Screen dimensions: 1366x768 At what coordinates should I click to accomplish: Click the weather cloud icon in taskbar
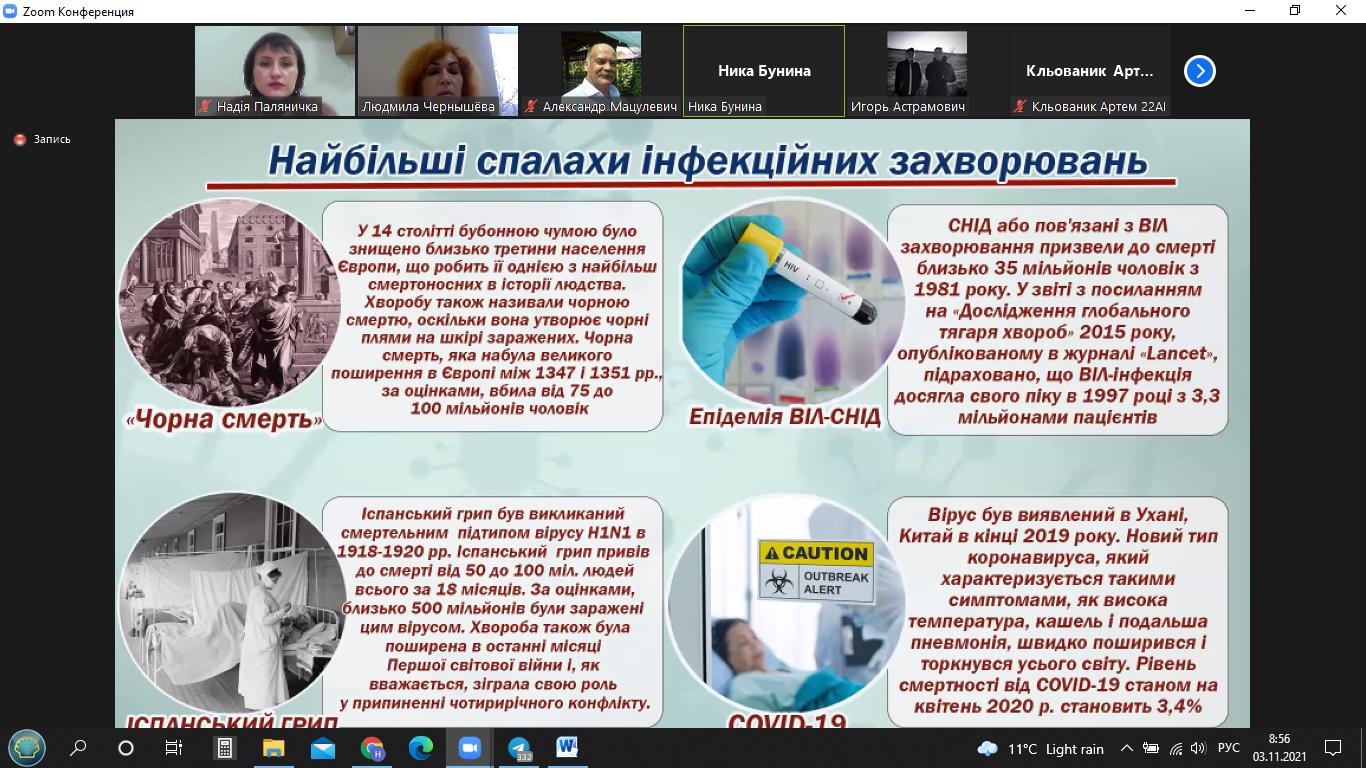coord(988,748)
